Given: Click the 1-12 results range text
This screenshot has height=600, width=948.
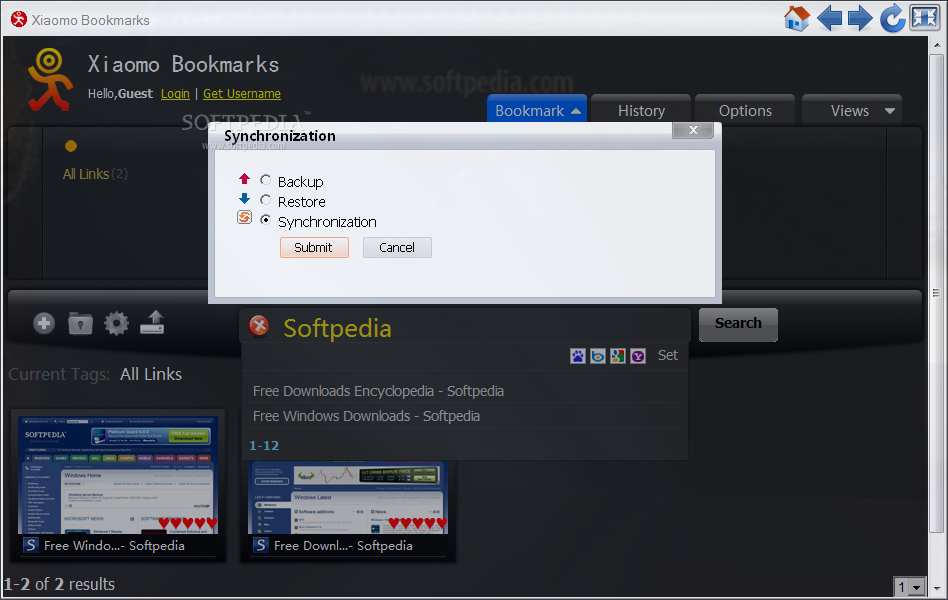Looking at the screenshot, I should point(264,446).
